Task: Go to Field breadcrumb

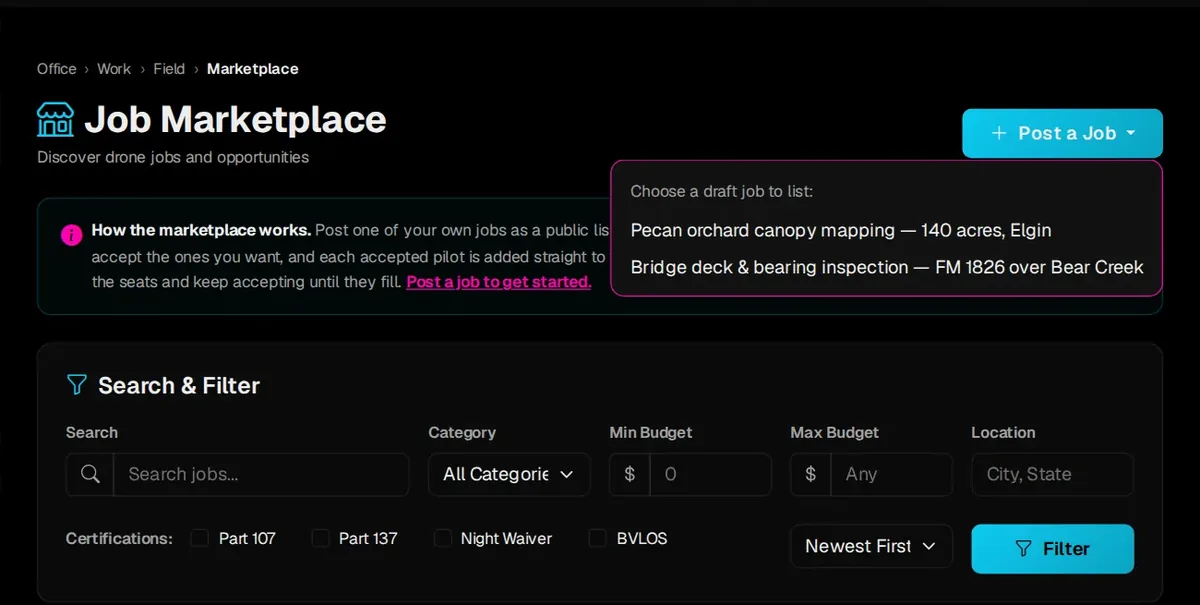Action: point(169,69)
